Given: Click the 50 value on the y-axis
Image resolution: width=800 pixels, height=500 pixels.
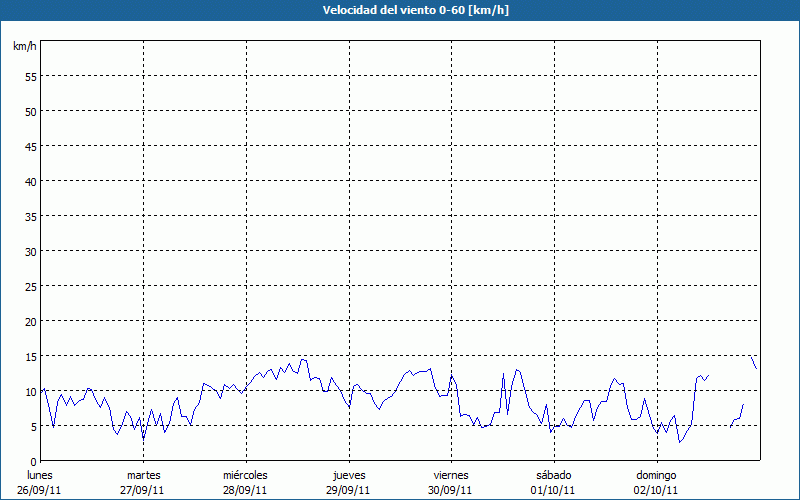Looking at the screenshot, I should [x=31, y=111].
